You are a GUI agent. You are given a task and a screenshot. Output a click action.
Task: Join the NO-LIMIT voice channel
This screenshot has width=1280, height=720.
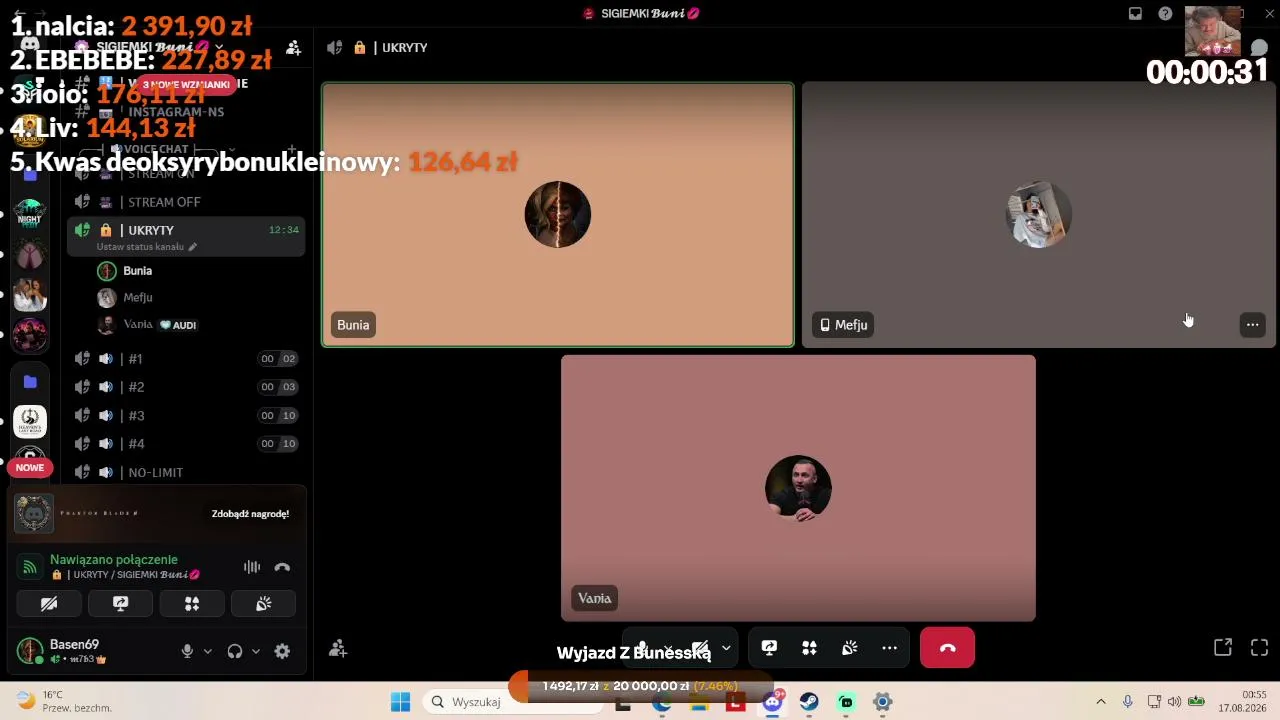click(x=186, y=472)
